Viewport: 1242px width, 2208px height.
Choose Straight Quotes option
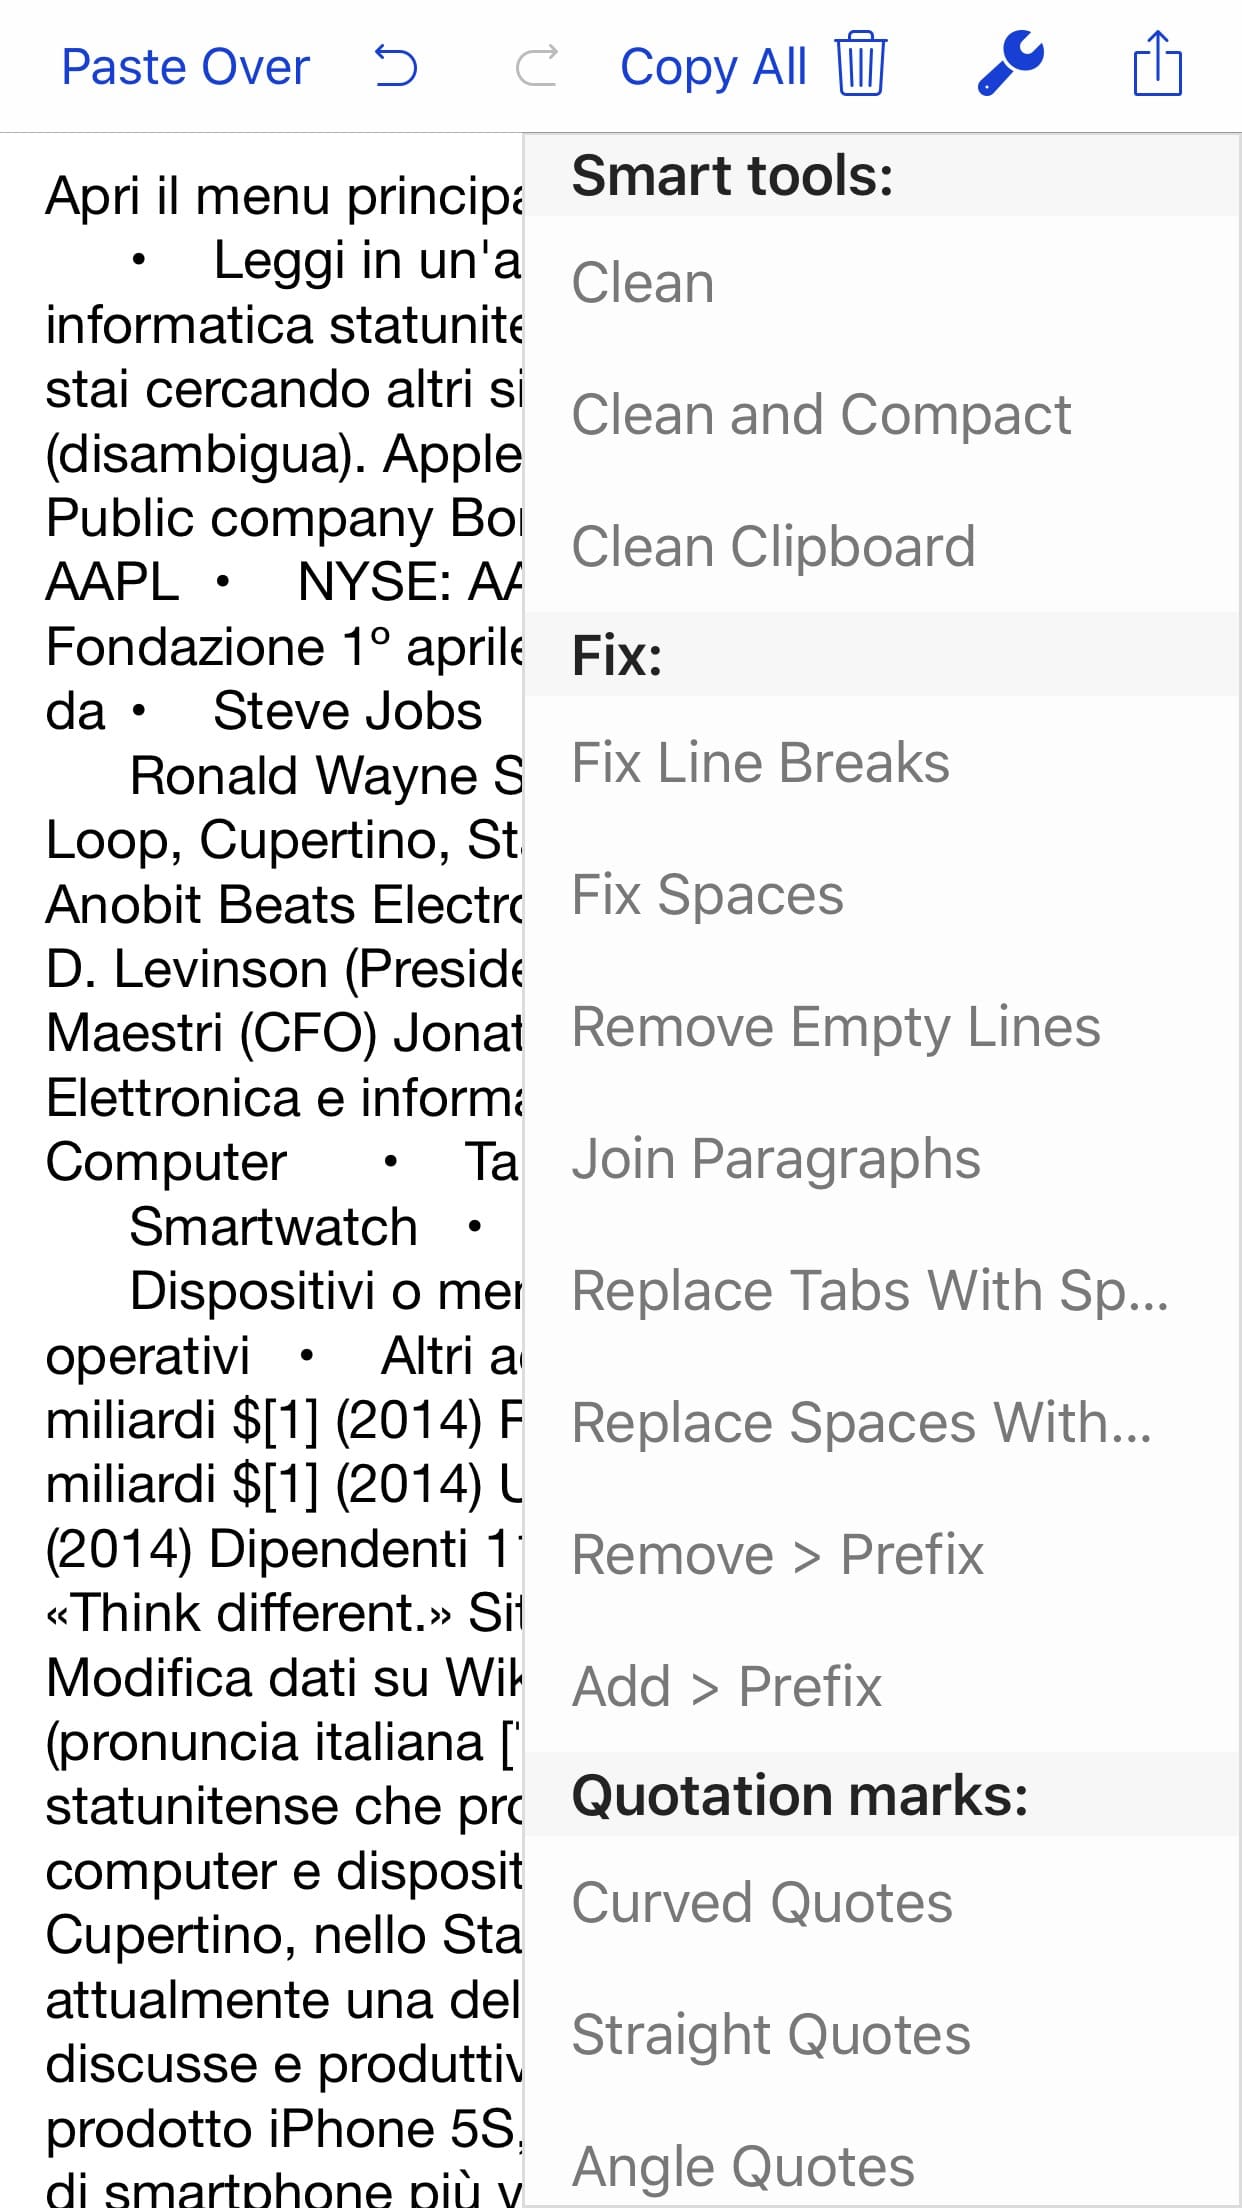point(770,2035)
